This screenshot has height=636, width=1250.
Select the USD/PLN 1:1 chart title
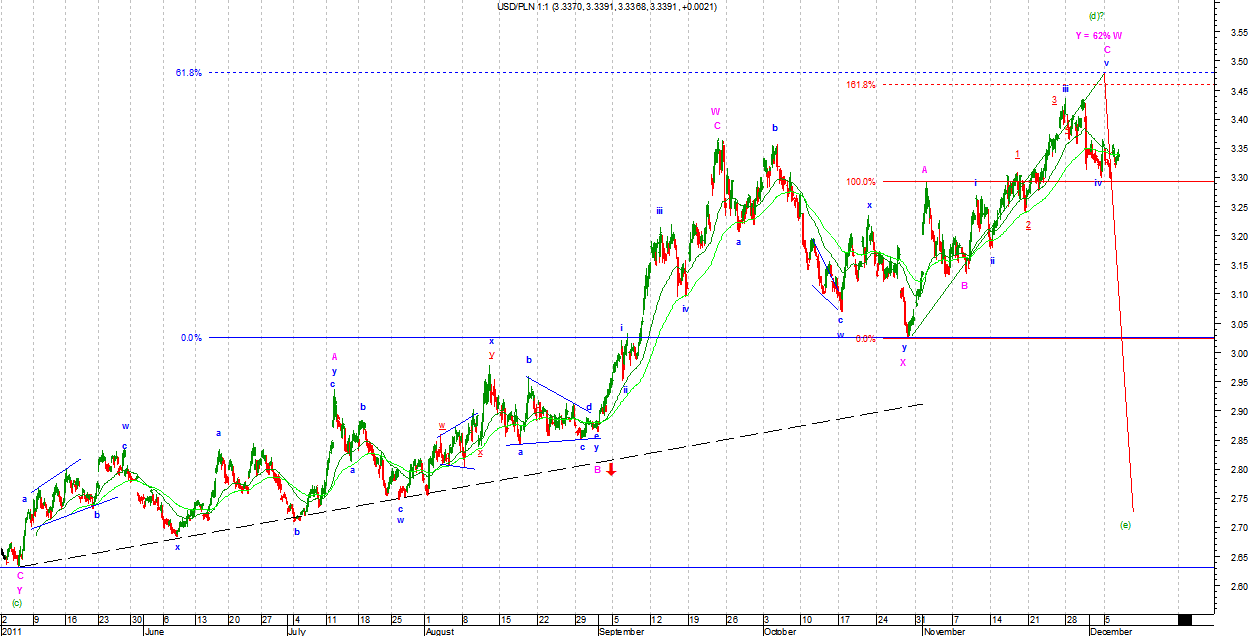click(x=593, y=7)
